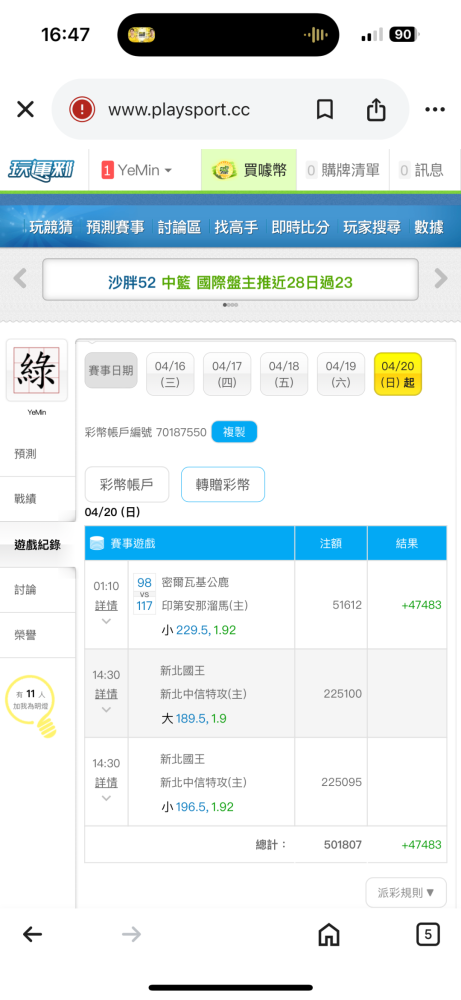Open the 派彩規則 dropdown

point(406,892)
